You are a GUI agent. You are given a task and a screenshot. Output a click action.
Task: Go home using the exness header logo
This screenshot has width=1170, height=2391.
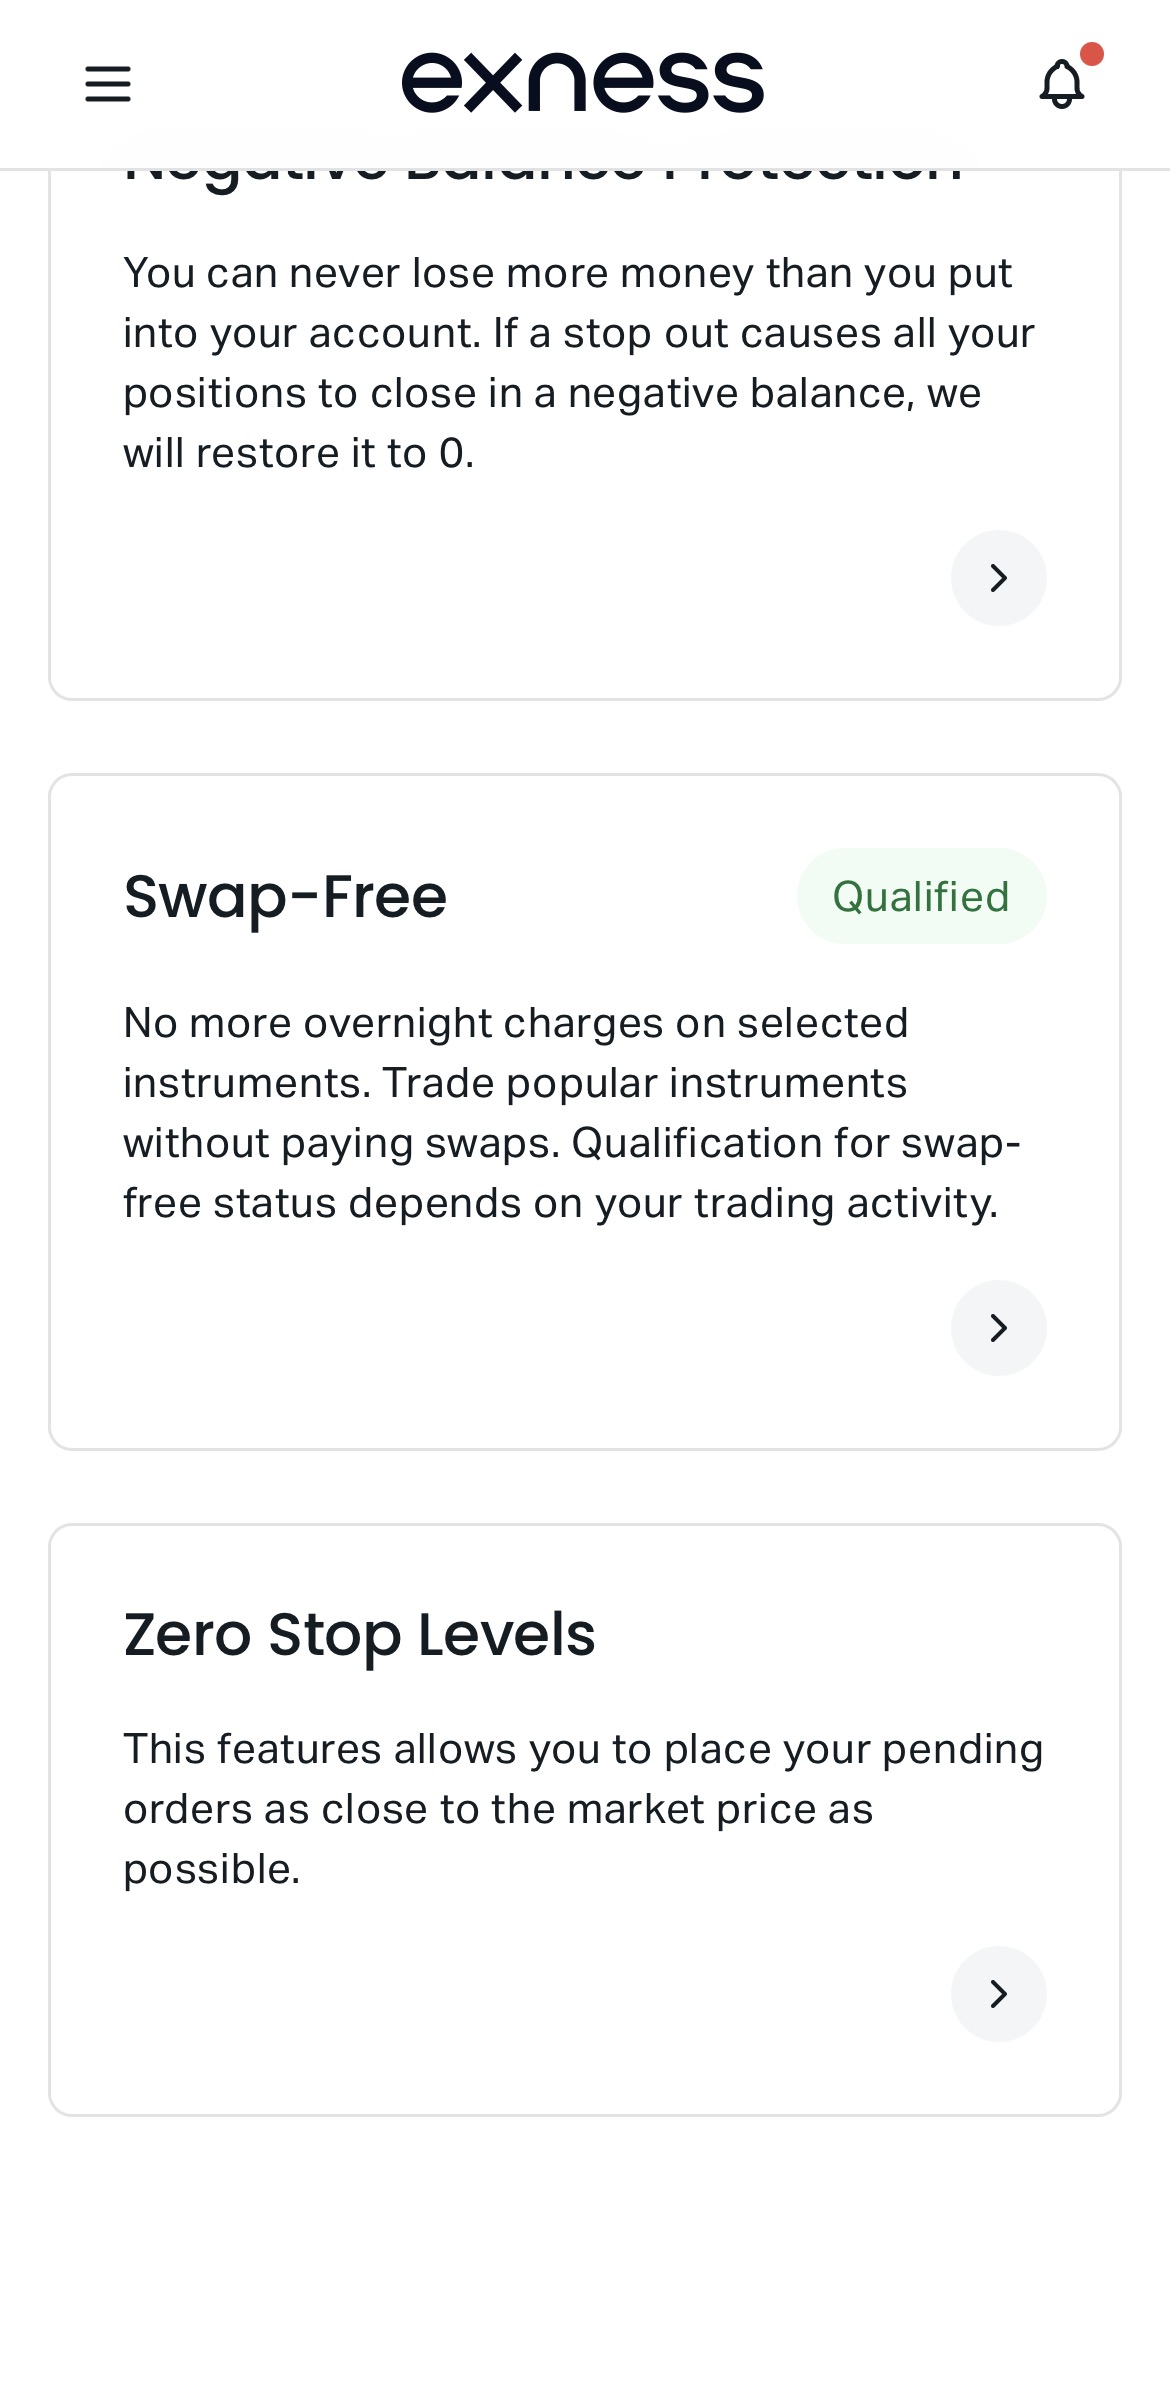tap(584, 82)
